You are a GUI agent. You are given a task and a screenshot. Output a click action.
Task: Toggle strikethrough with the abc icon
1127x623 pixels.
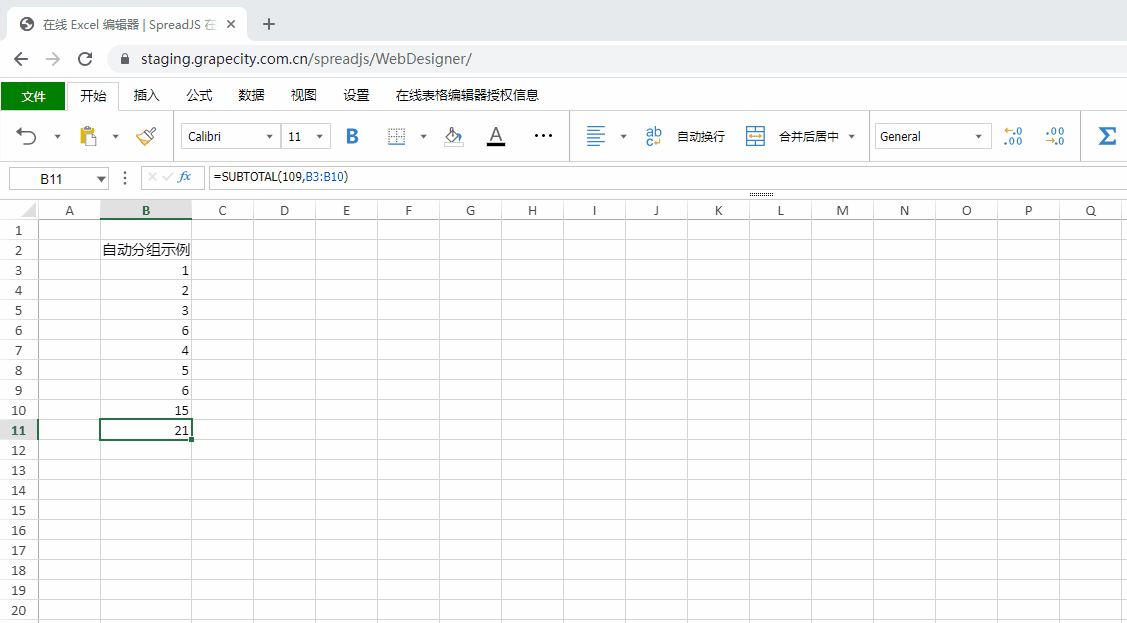(x=652, y=135)
